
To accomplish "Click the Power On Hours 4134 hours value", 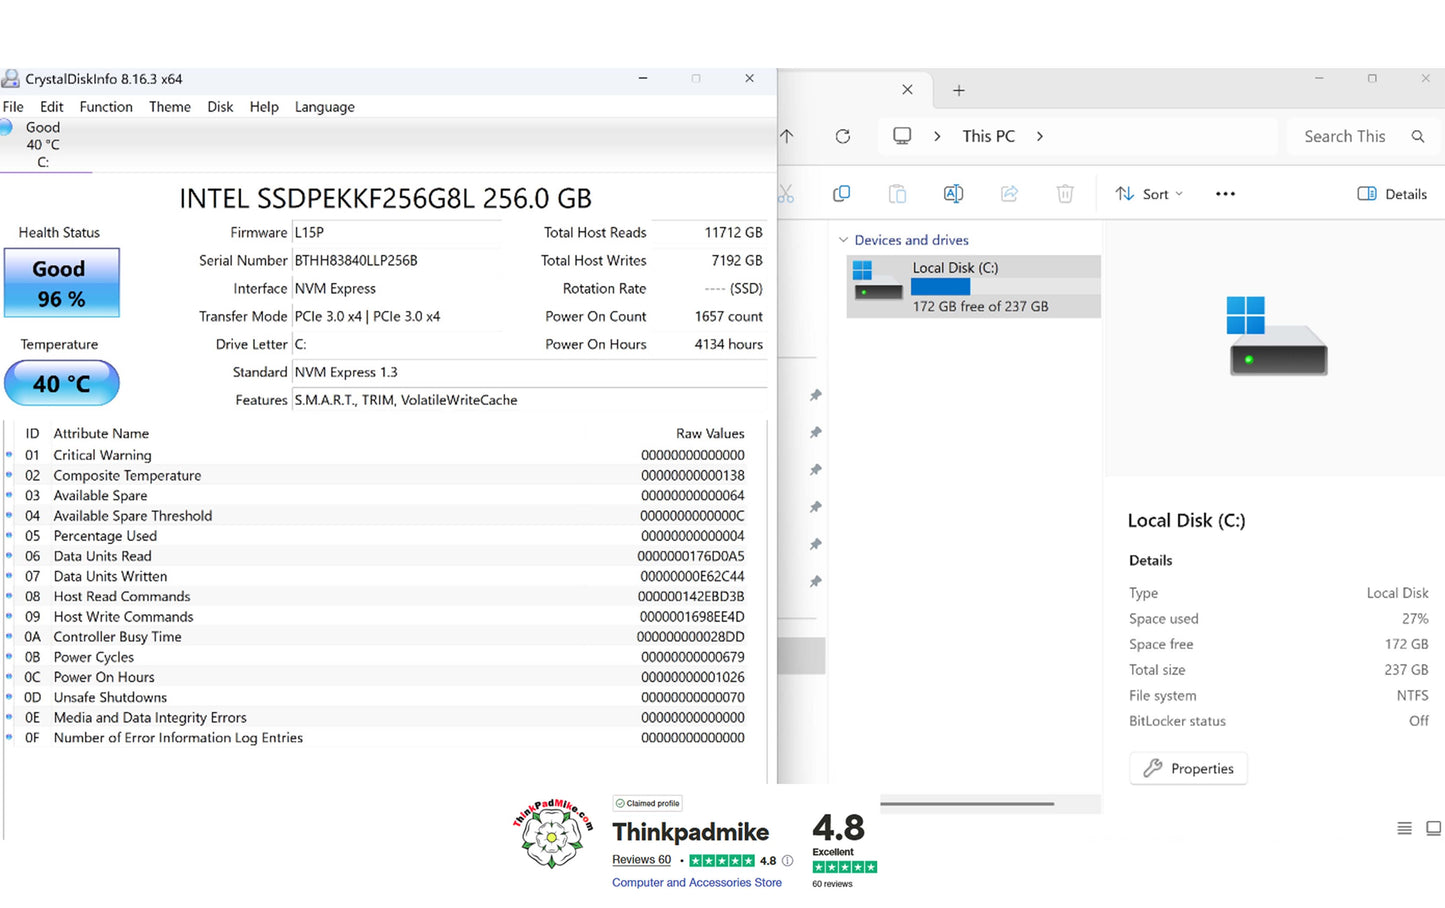I will tap(728, 344).
